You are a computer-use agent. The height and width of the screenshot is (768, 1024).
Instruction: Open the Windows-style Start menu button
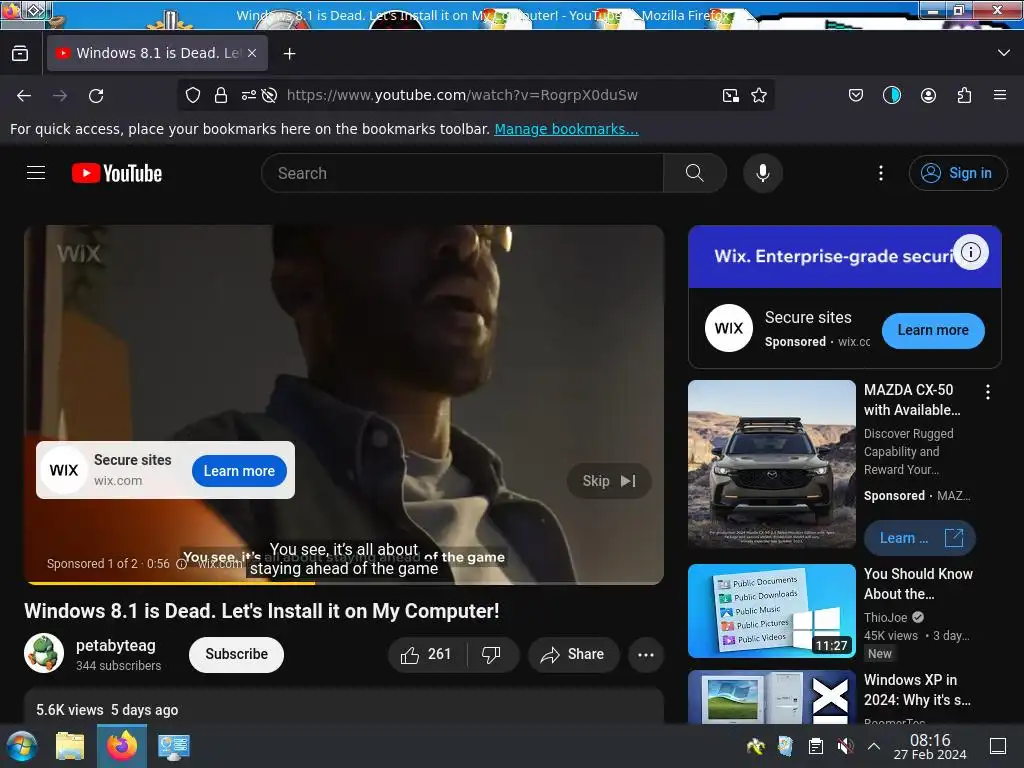[22, 746]
